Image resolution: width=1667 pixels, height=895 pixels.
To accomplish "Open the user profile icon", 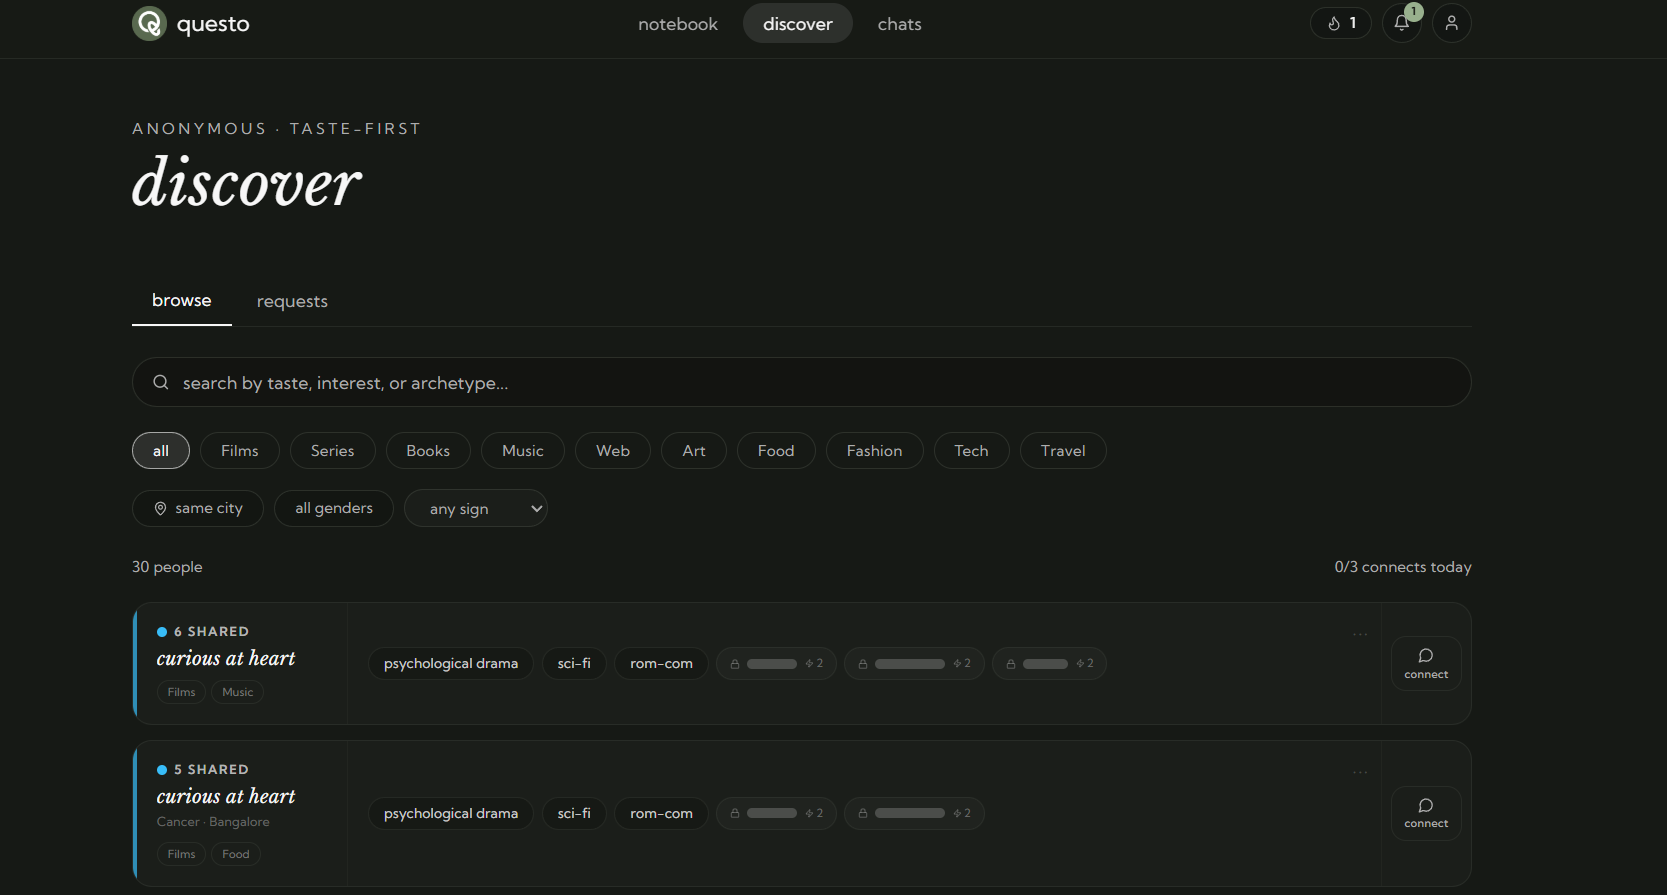I will tap(1452, 23).
